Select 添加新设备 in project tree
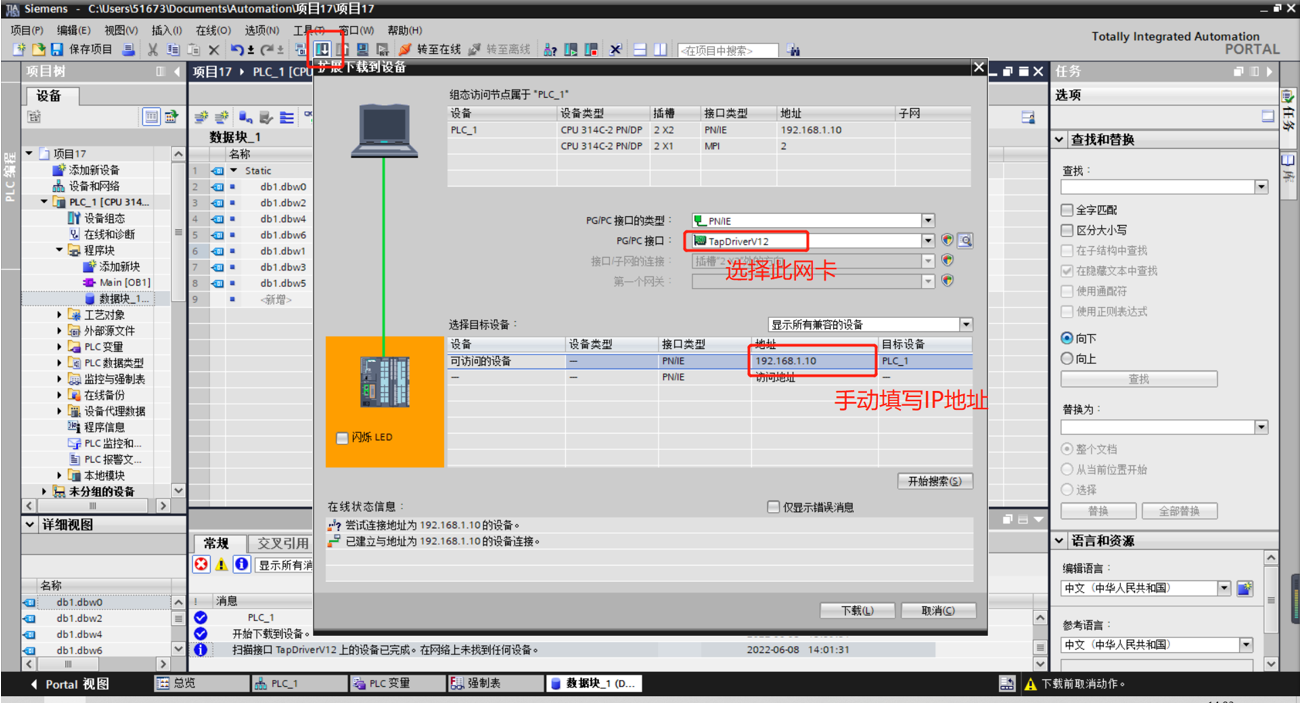Viewport: 1301px width, 703px height. [93, 170]
